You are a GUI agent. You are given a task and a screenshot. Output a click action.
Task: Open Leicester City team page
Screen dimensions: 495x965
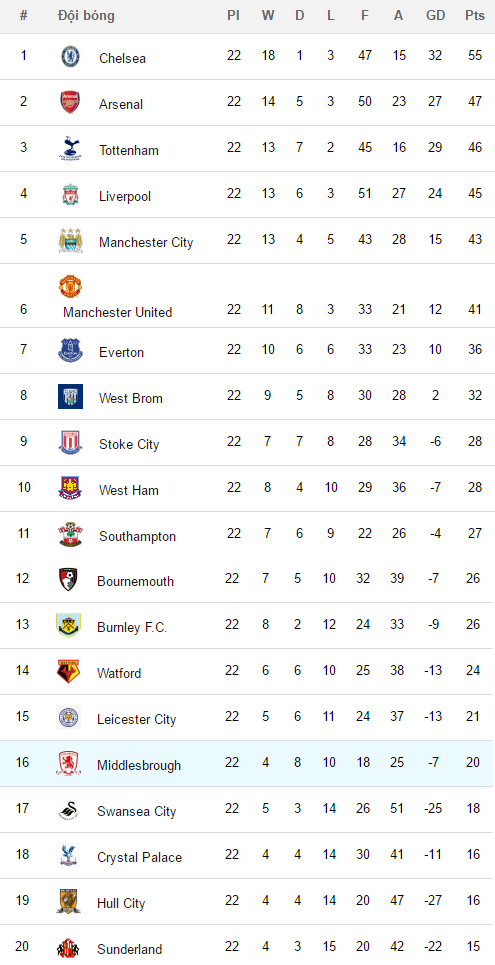pyautogui.click(x=137, y=719)
